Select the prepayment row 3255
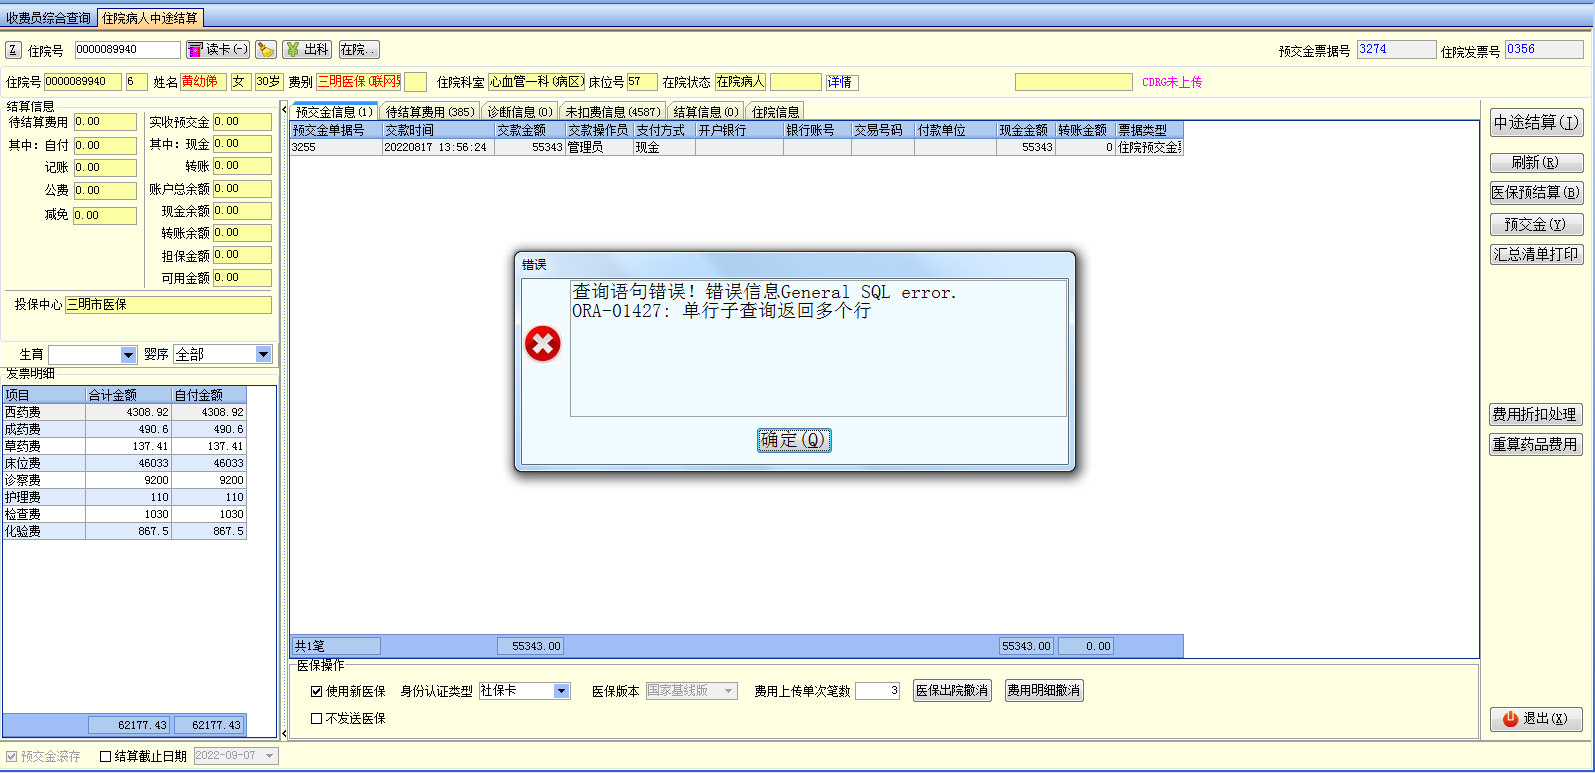Viewport: 1595px width, 773px height. 736,147
